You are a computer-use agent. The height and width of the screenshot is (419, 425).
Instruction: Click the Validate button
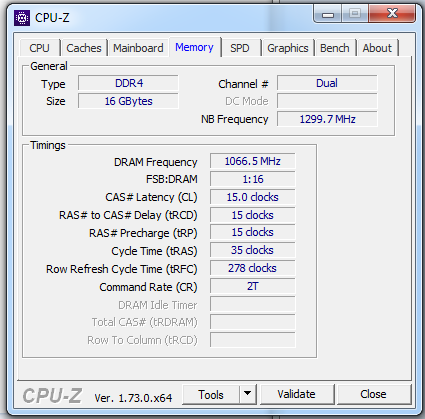(297, 395)
